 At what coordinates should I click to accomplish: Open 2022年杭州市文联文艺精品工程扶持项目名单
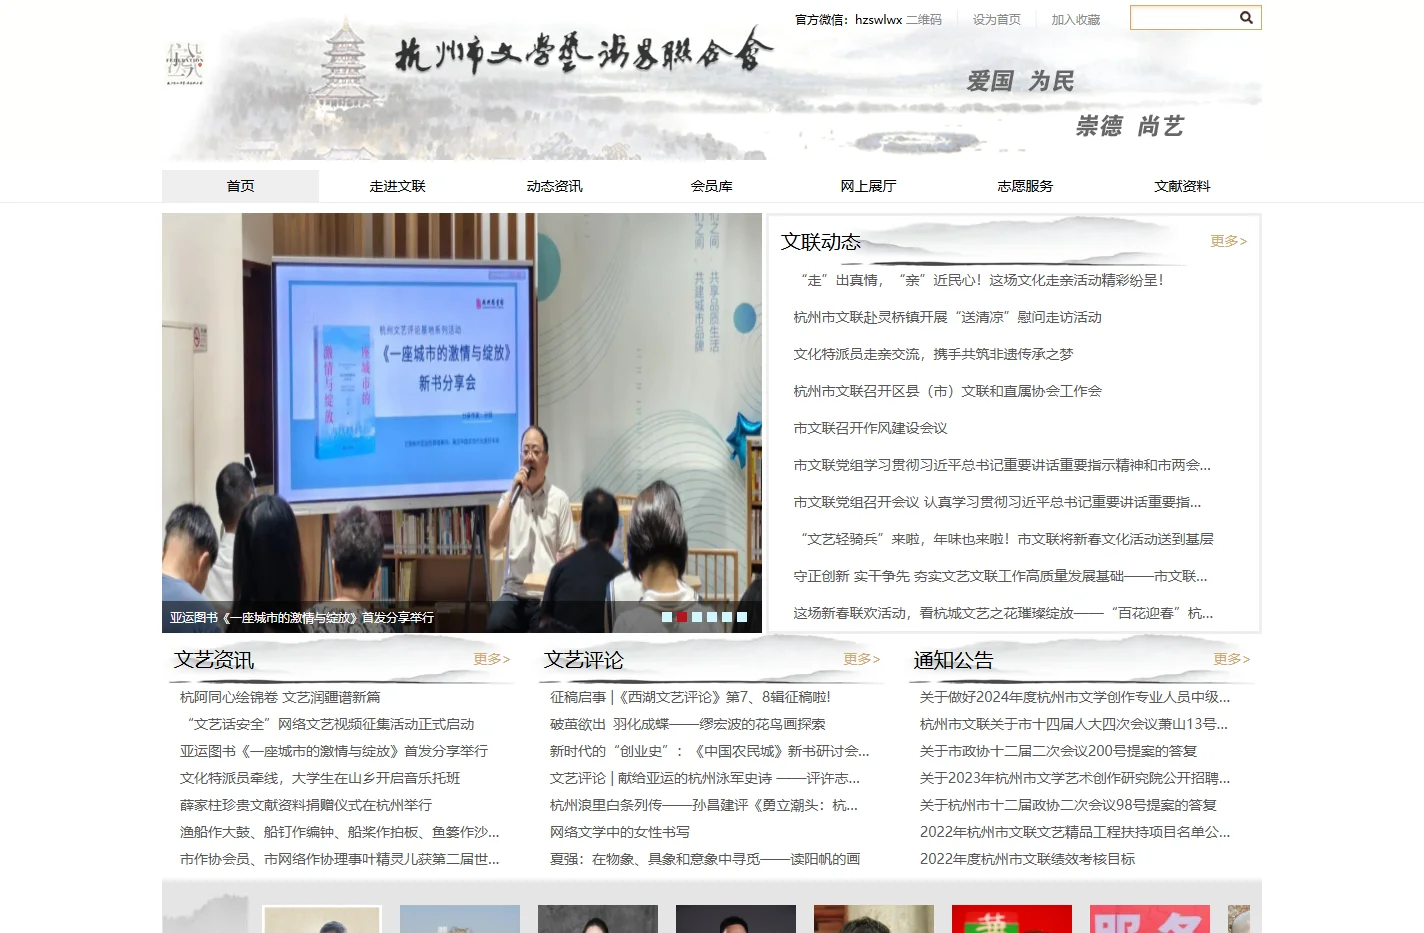point(1075,832)
